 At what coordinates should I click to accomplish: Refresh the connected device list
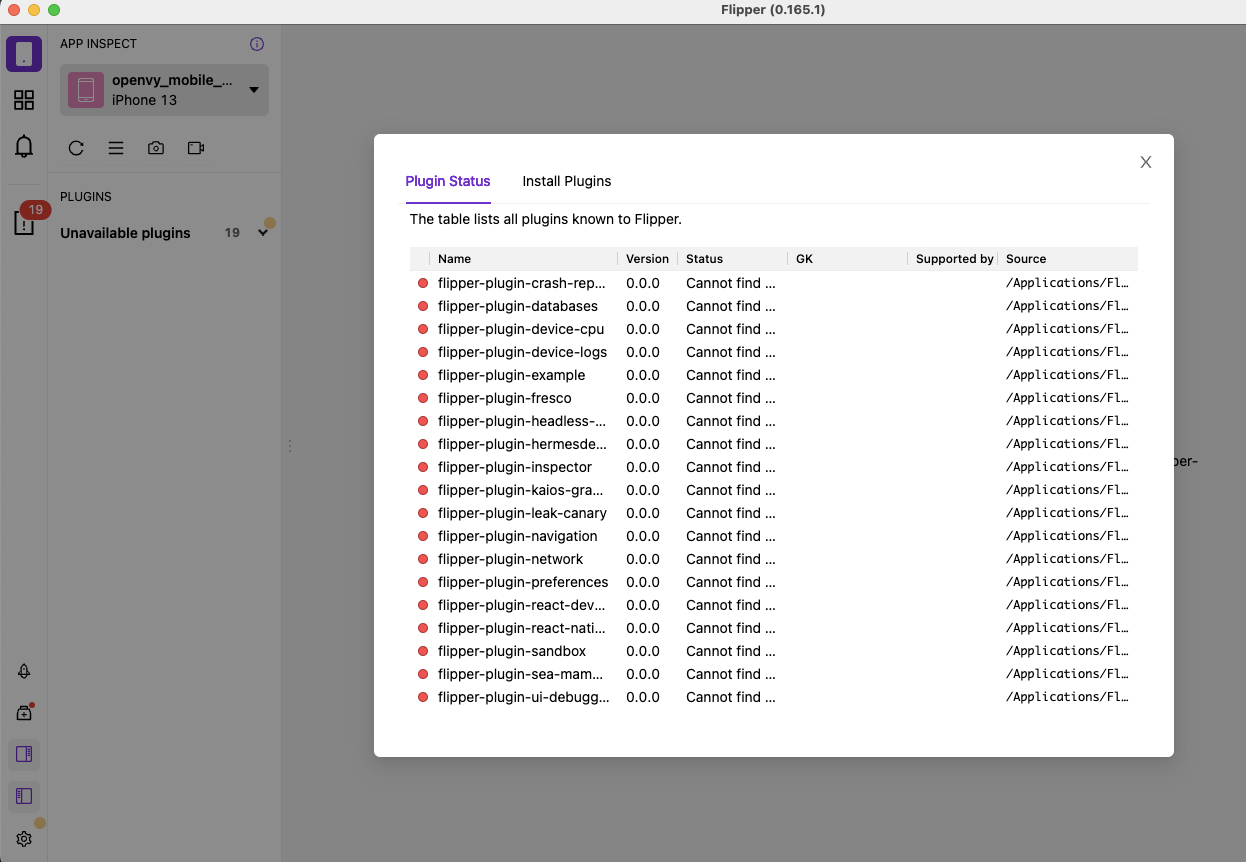[76, 147]
